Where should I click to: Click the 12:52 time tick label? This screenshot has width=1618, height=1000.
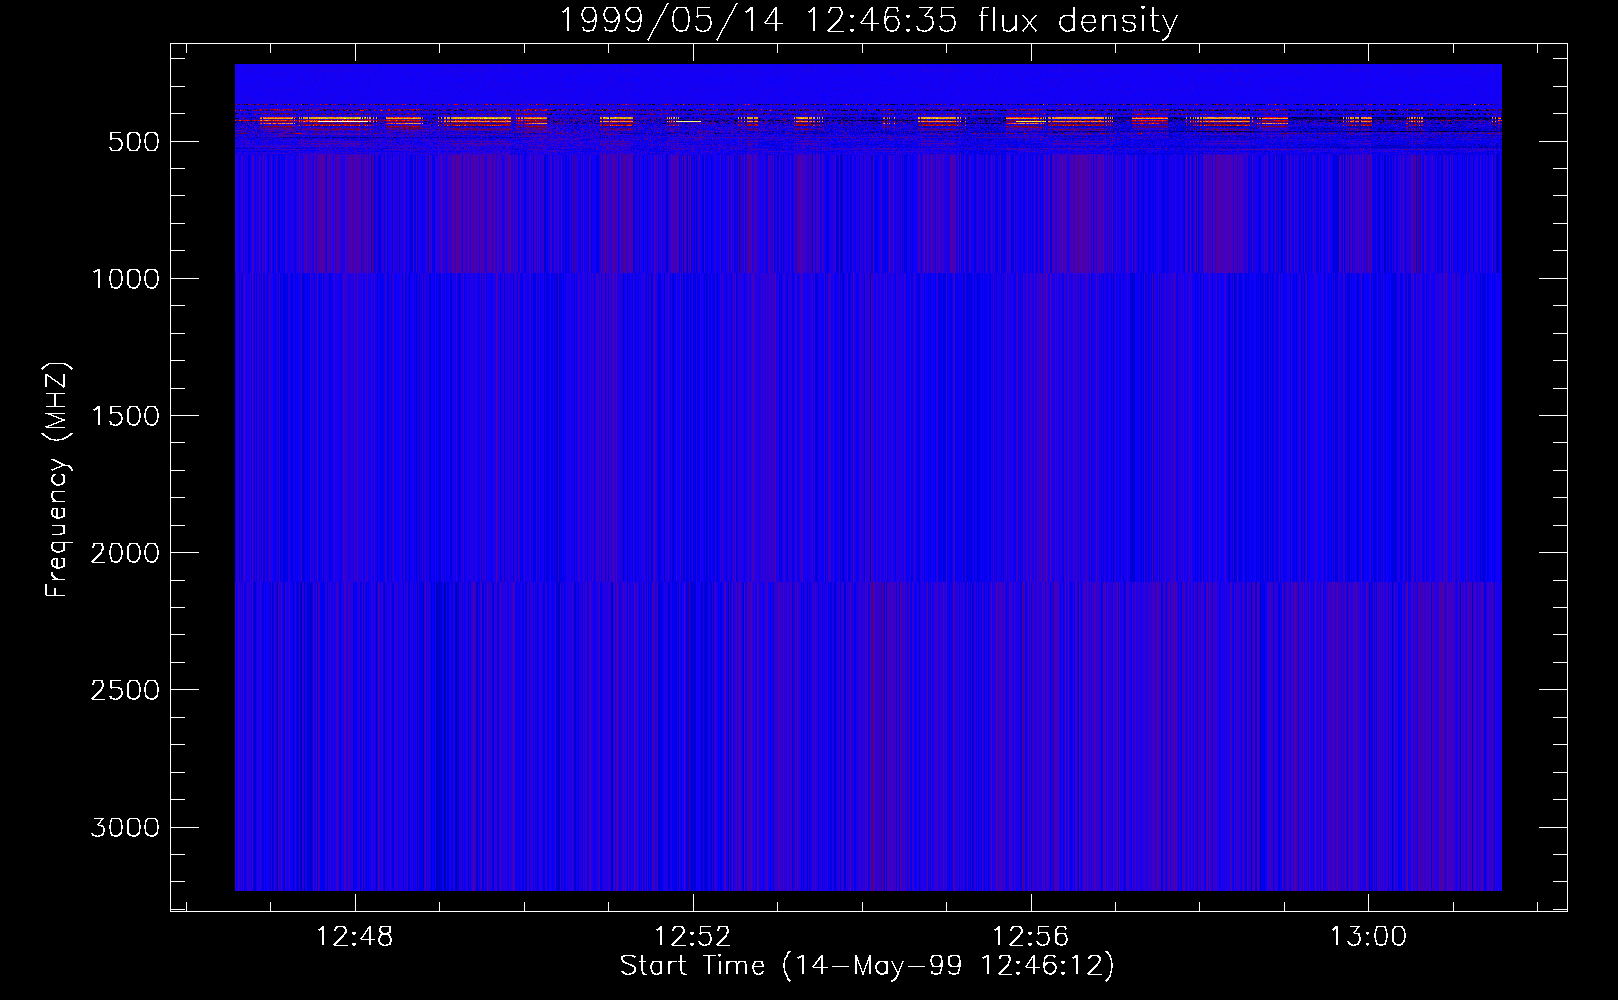point(693,937)
